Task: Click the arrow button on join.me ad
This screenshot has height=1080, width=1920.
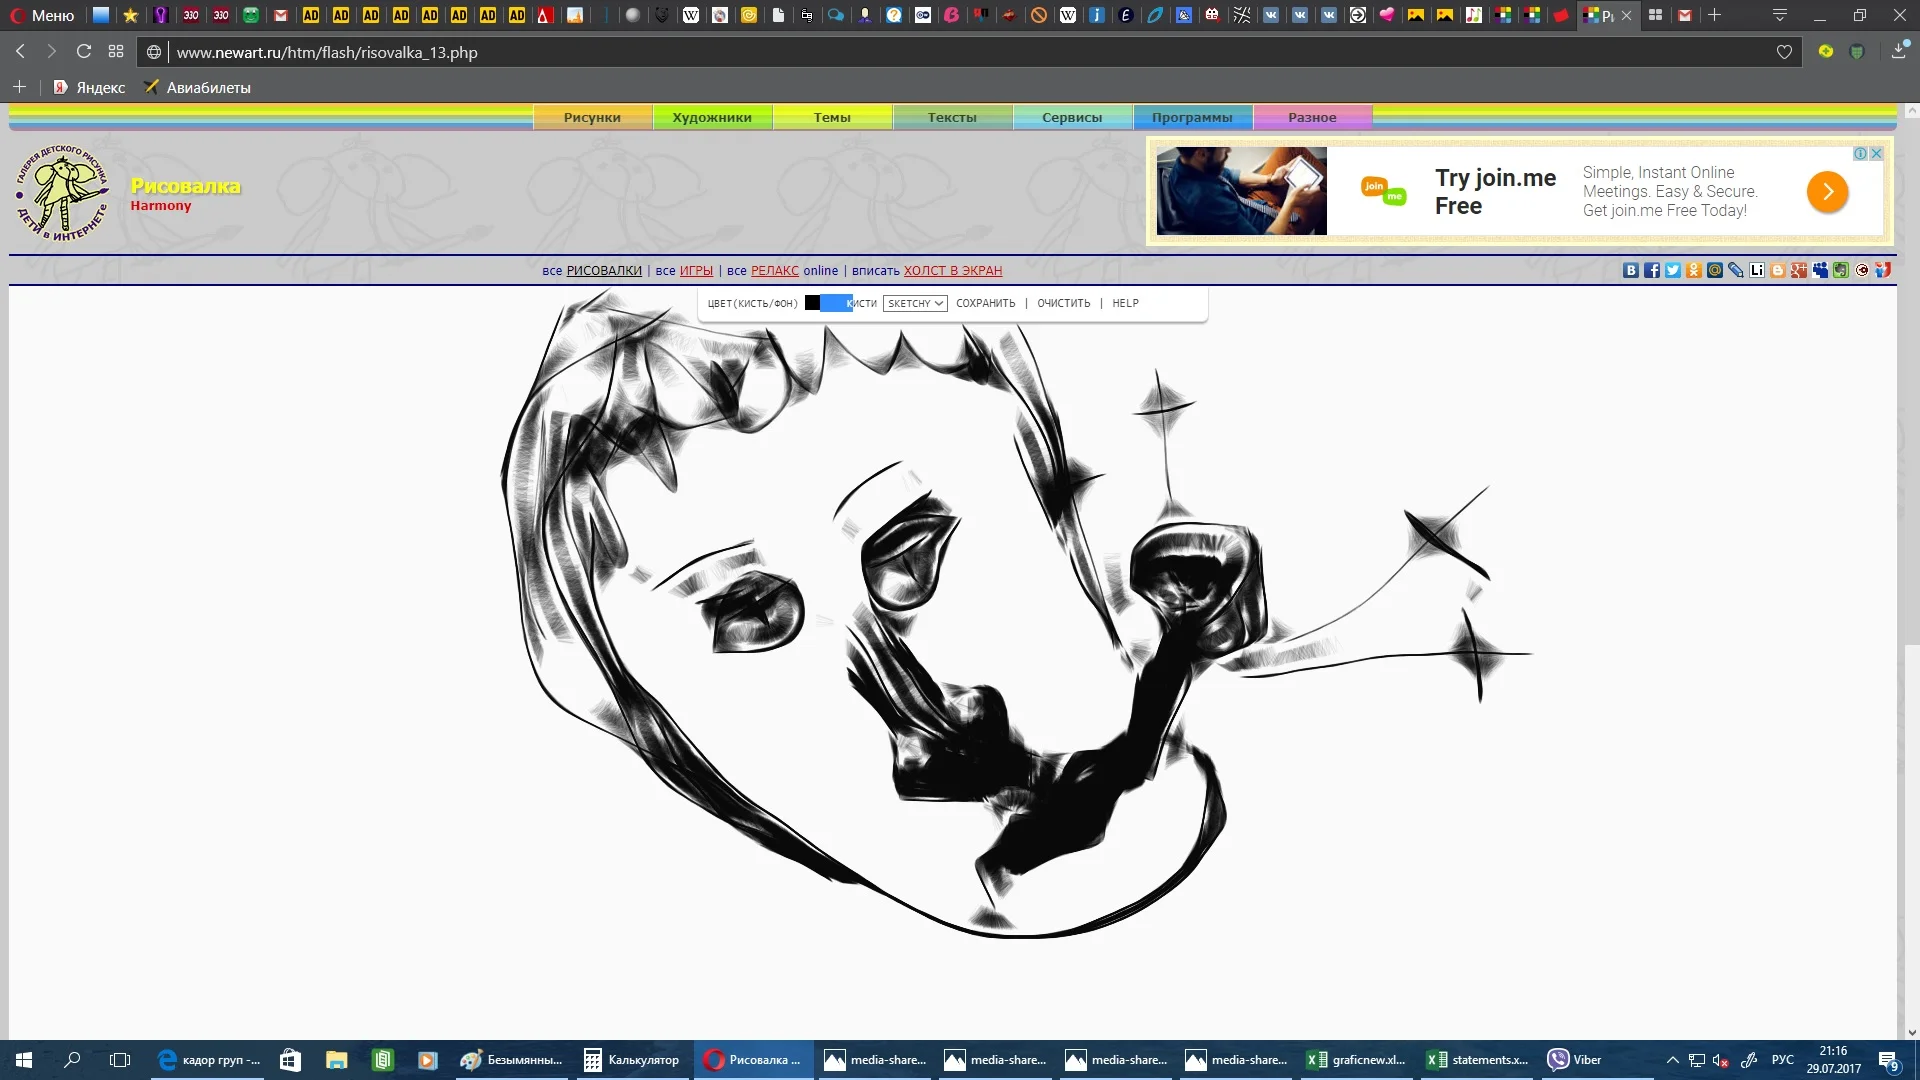Action: point(1827,191)
